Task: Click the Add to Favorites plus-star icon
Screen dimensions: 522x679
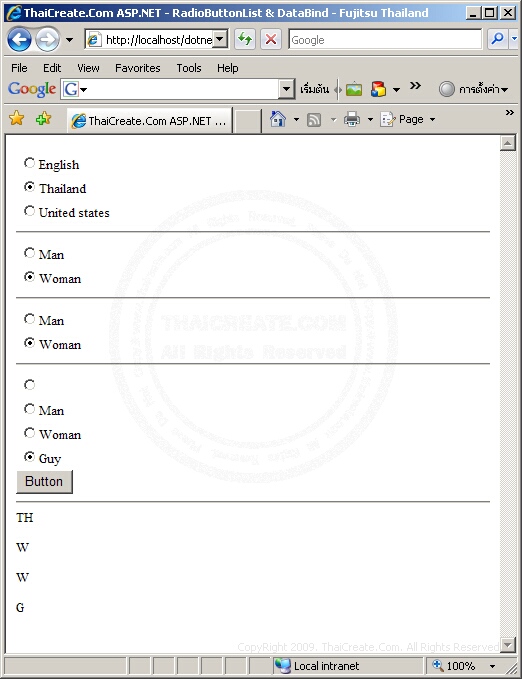Action: (43, 118)
